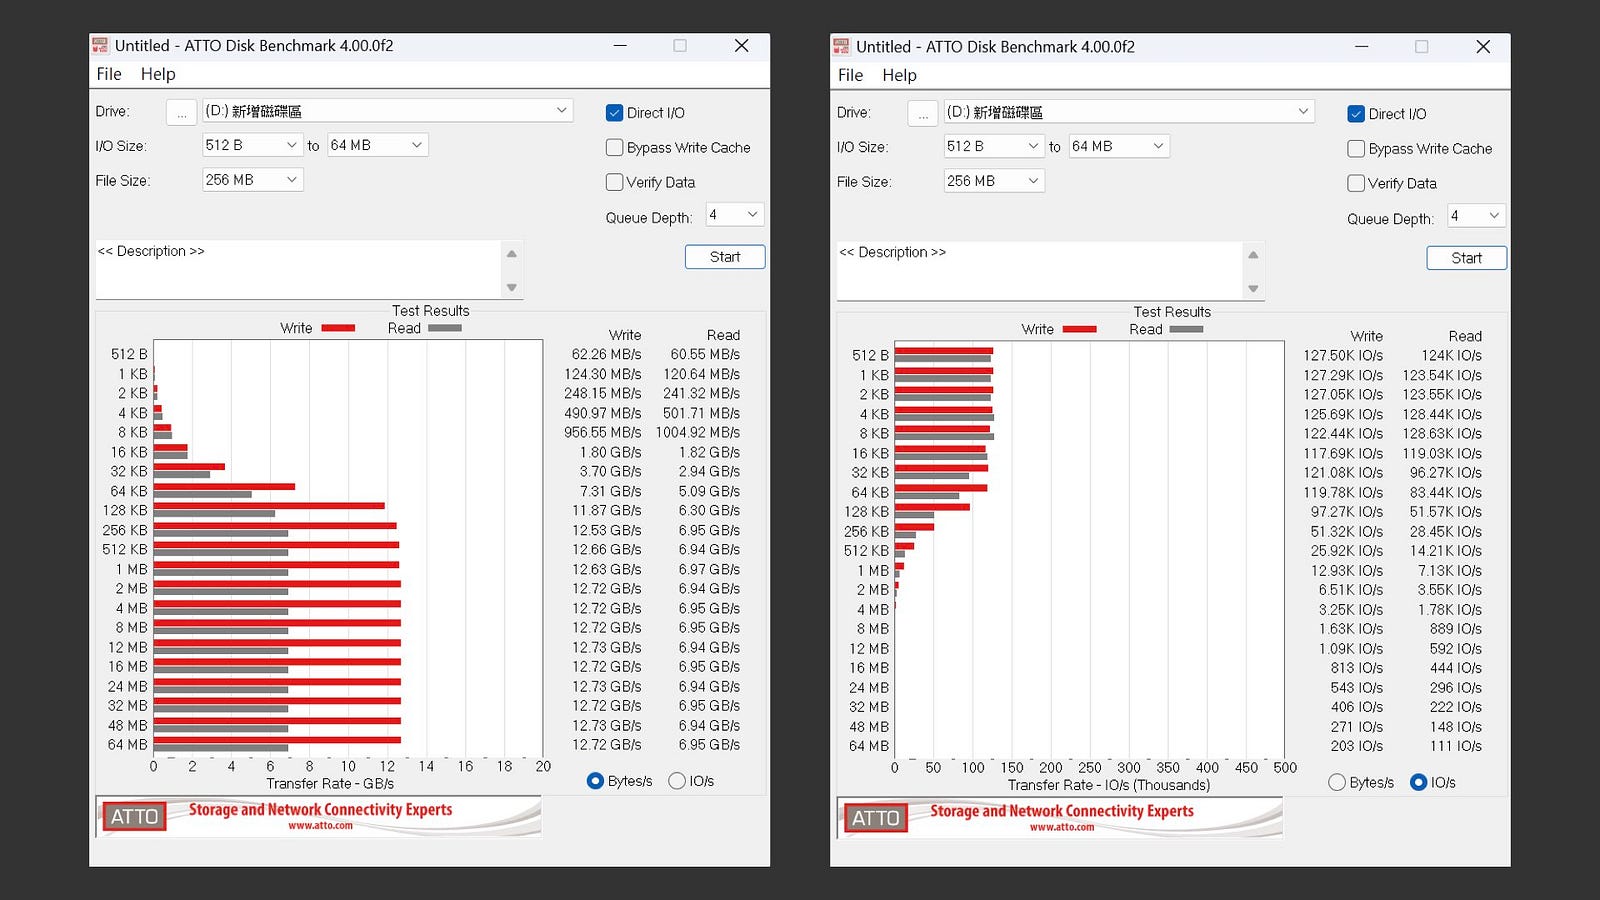The image size is (1600, 900).
Task: Enable Bypass Write Cache in right window
Action: point(1356,148)
